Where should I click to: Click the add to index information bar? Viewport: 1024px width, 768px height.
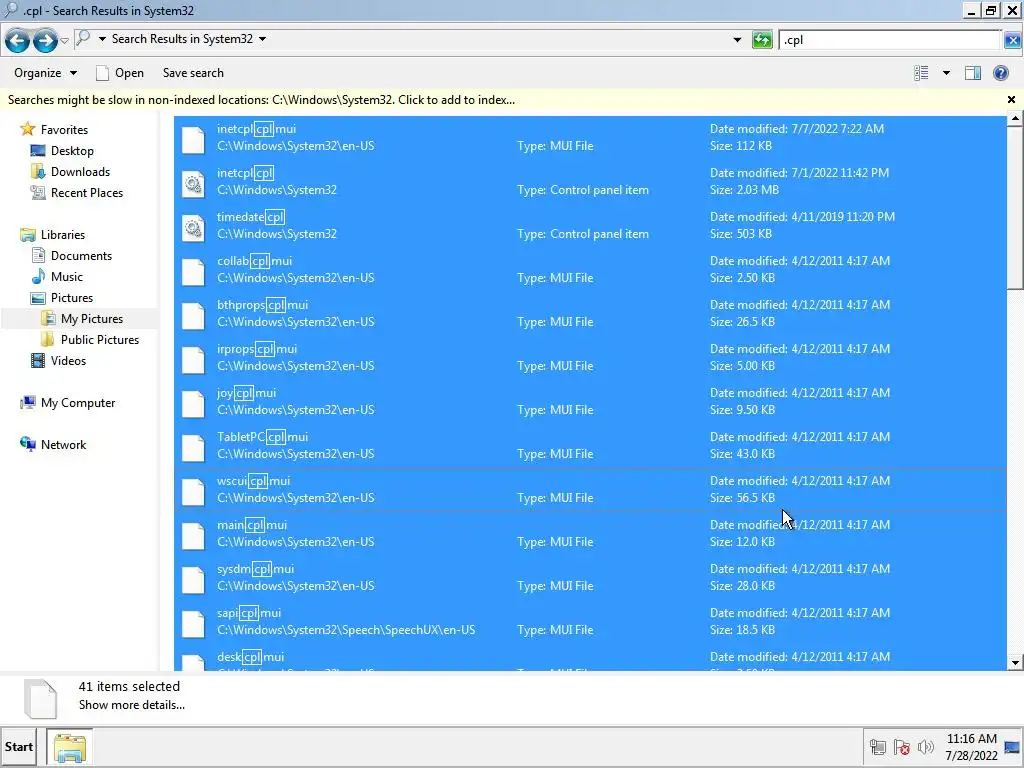coord(261,100)
